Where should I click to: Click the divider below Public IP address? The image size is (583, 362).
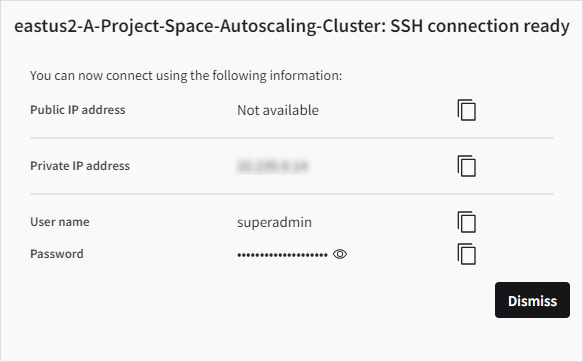tap(292, 138)
